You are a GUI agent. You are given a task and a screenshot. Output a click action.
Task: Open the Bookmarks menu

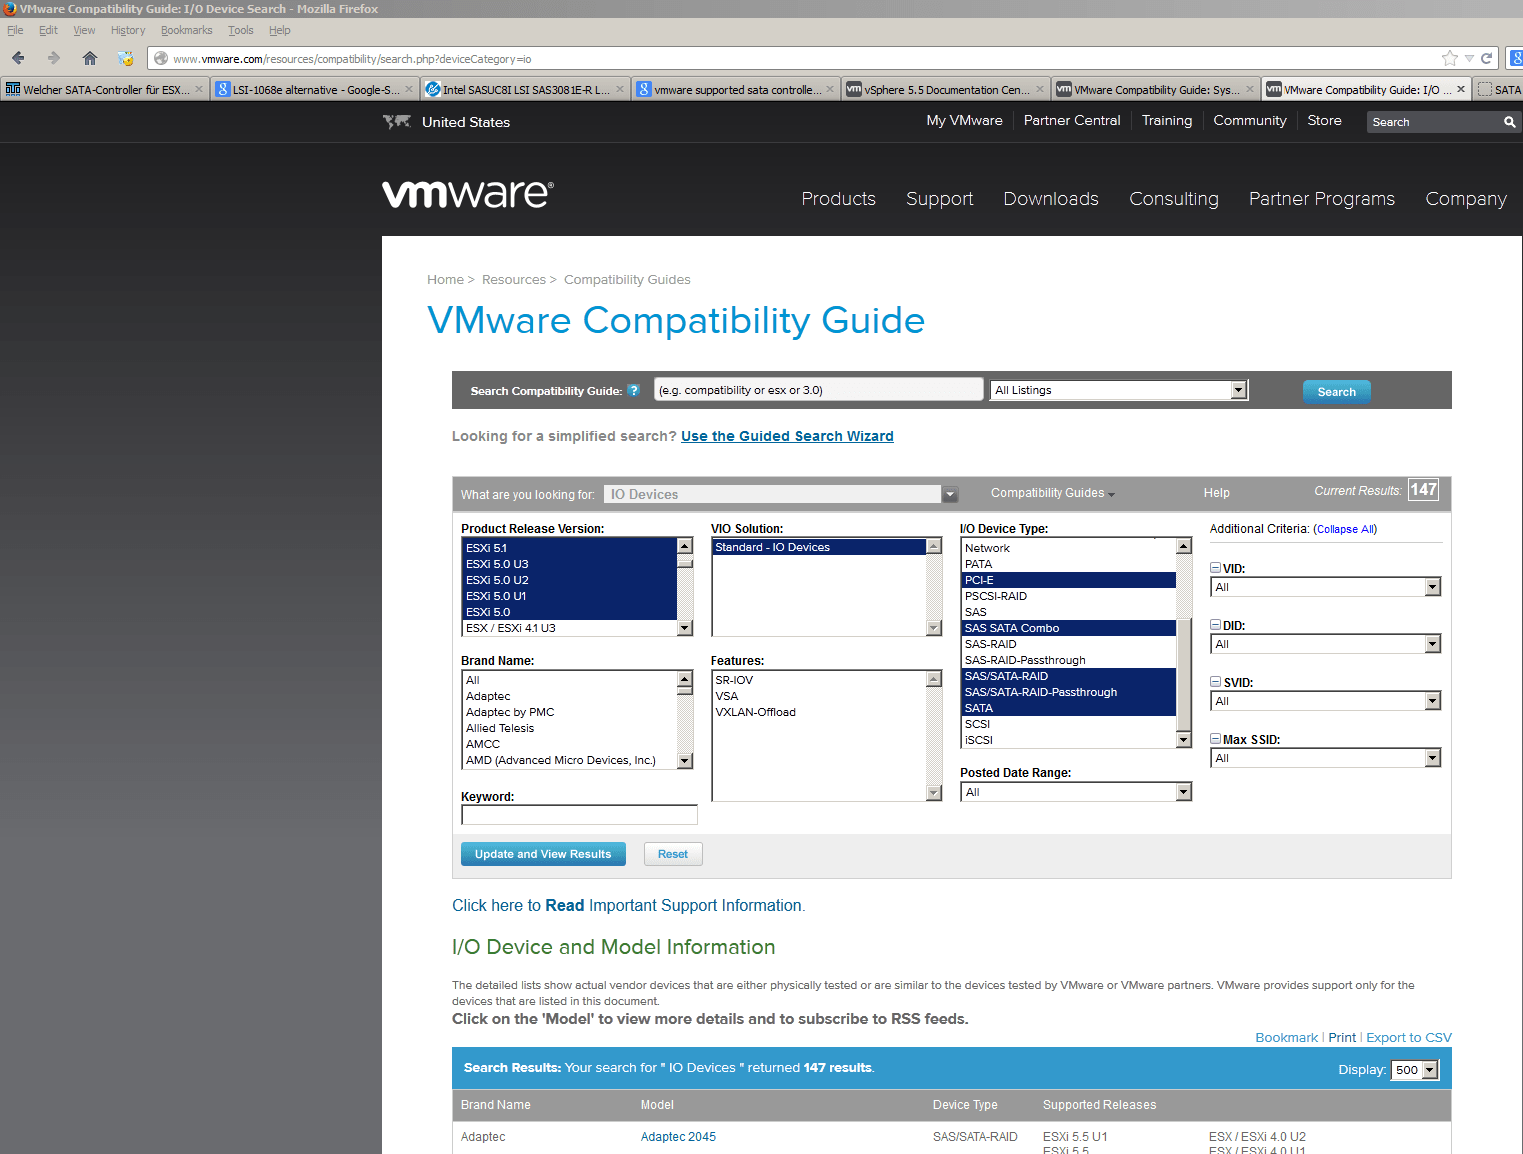pyautogui.click(x=186, y=30)
